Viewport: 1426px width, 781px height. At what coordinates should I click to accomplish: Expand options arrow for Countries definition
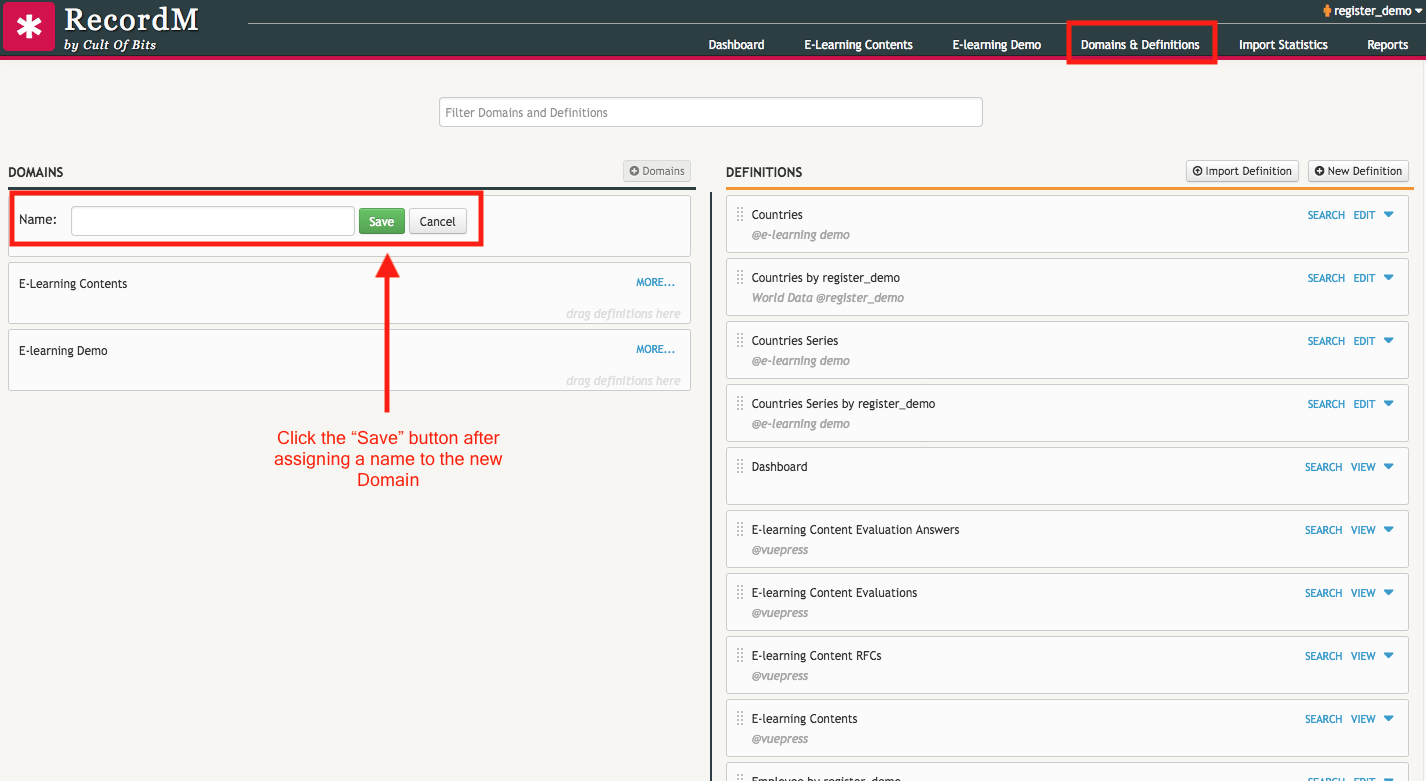click(x=1388, y=214)
